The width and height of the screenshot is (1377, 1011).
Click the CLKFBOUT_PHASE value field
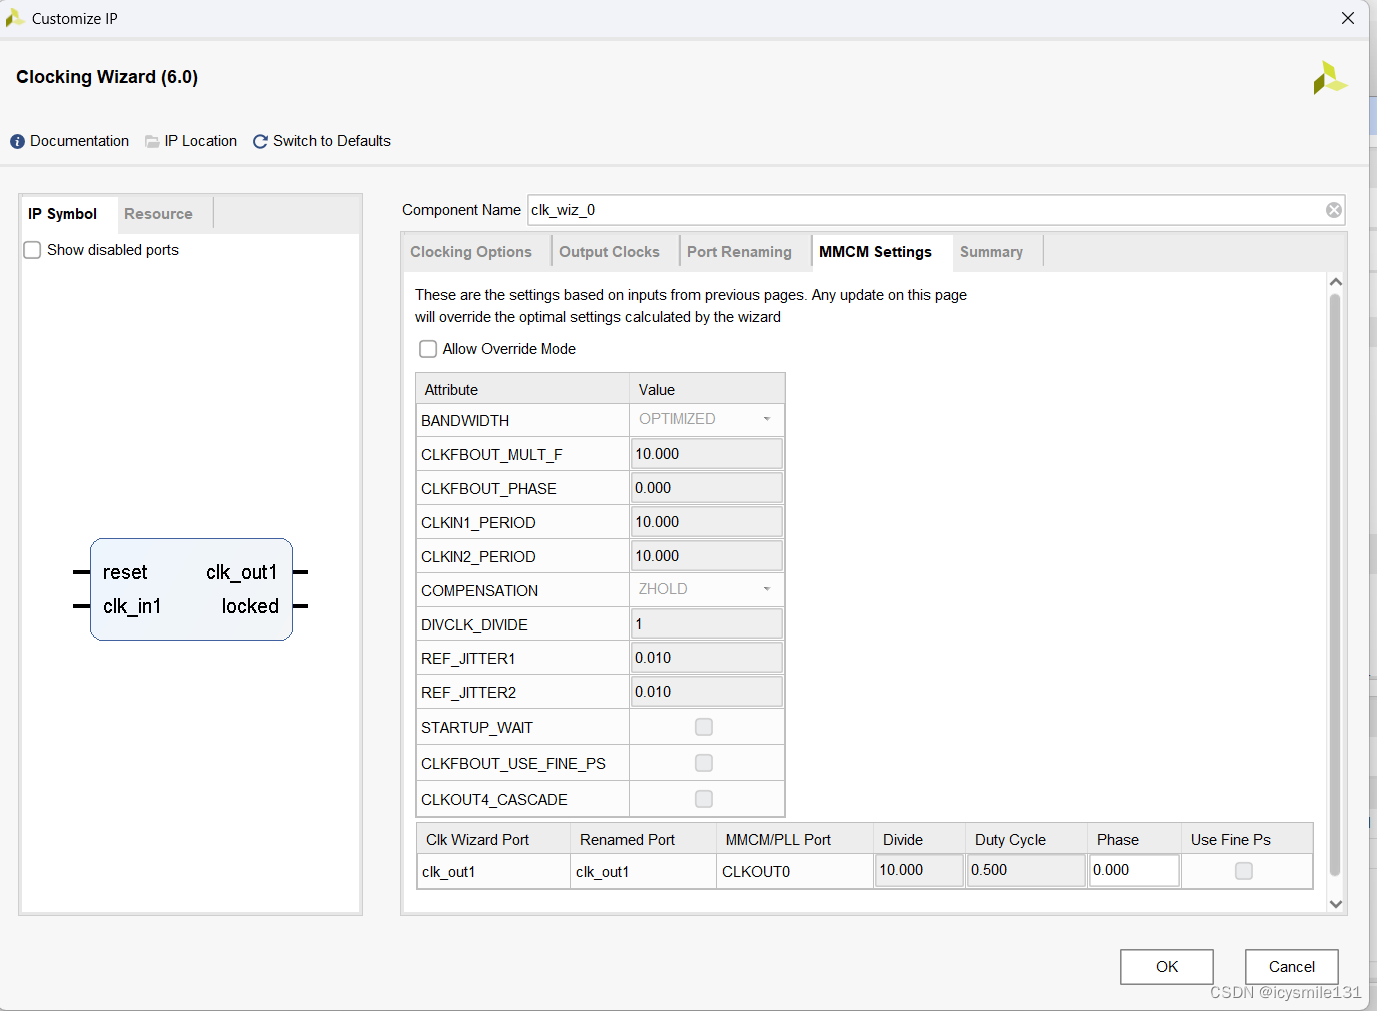(706, 488)
